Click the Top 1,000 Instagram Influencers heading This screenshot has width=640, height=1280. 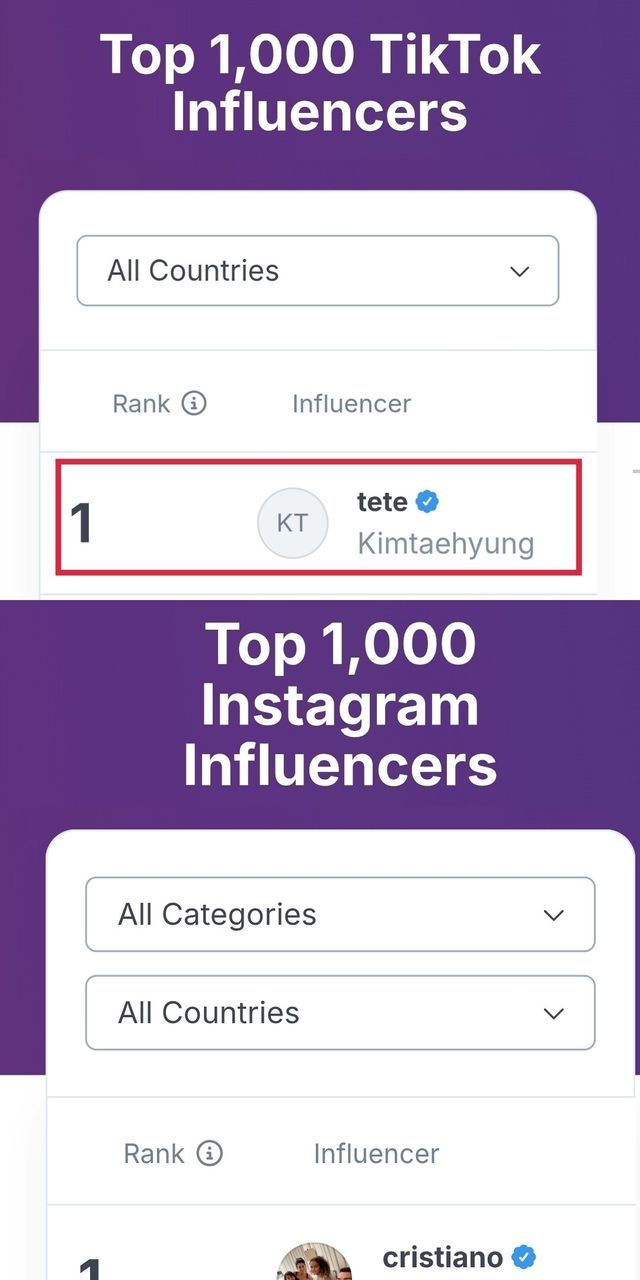click(340, 705)
